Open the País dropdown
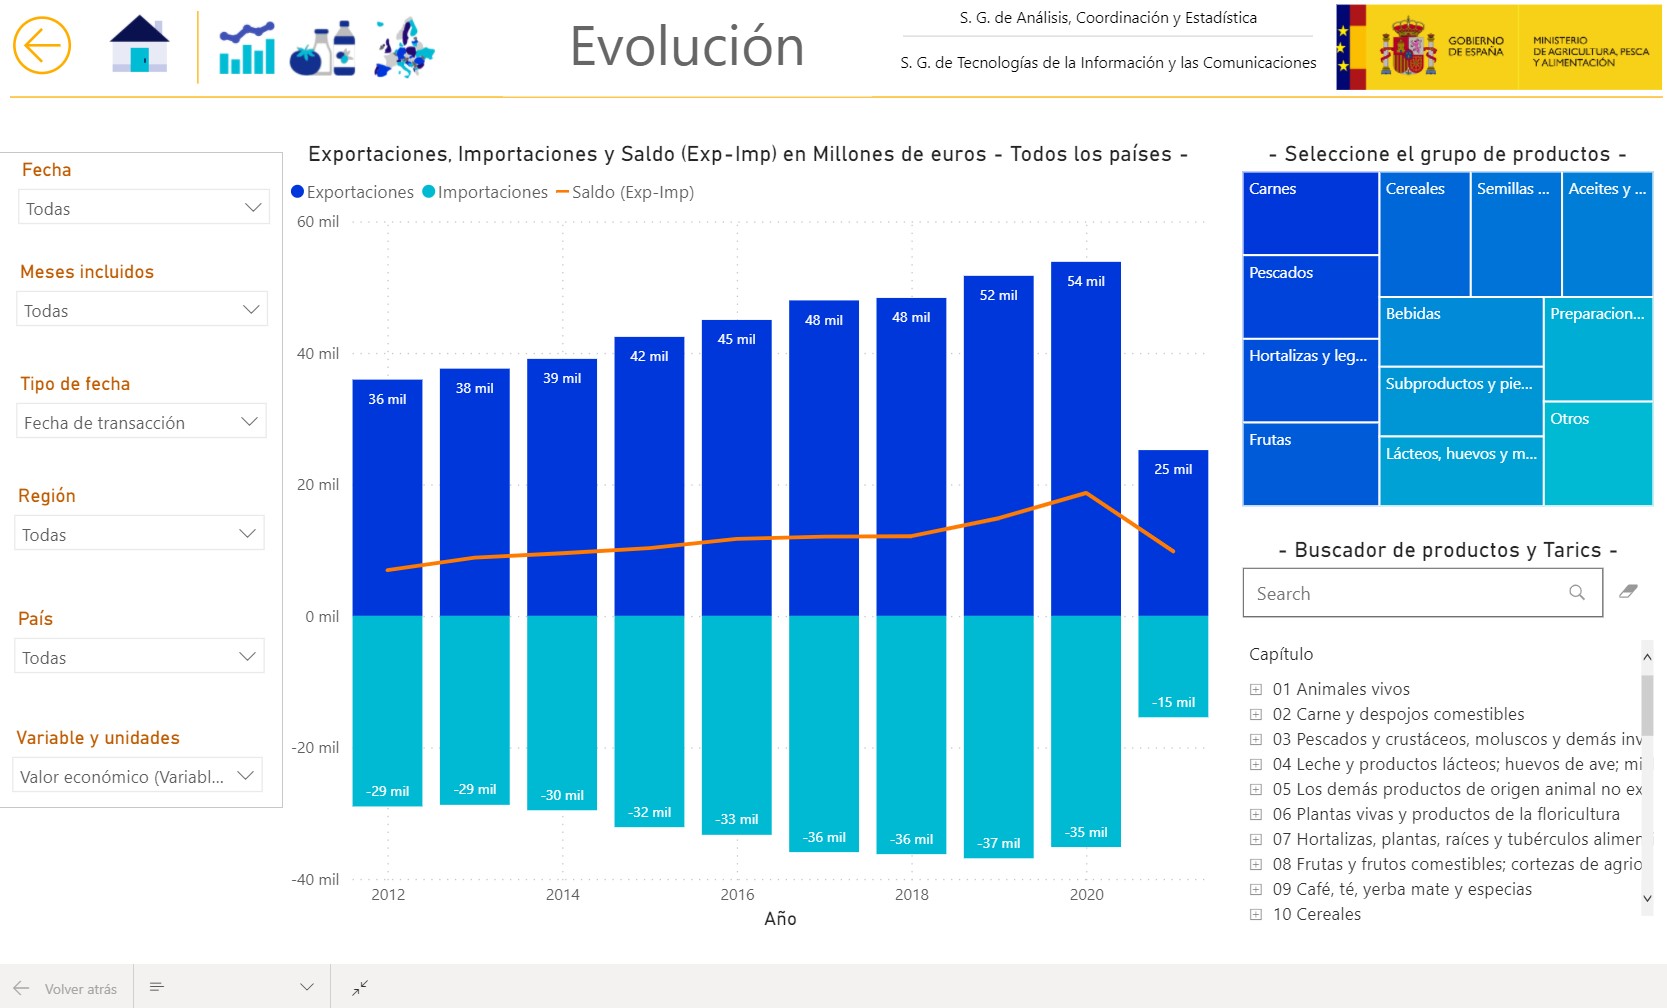Image resolution: width=1667 pixels, height=1008 pixels. click(x=140, y=657)
